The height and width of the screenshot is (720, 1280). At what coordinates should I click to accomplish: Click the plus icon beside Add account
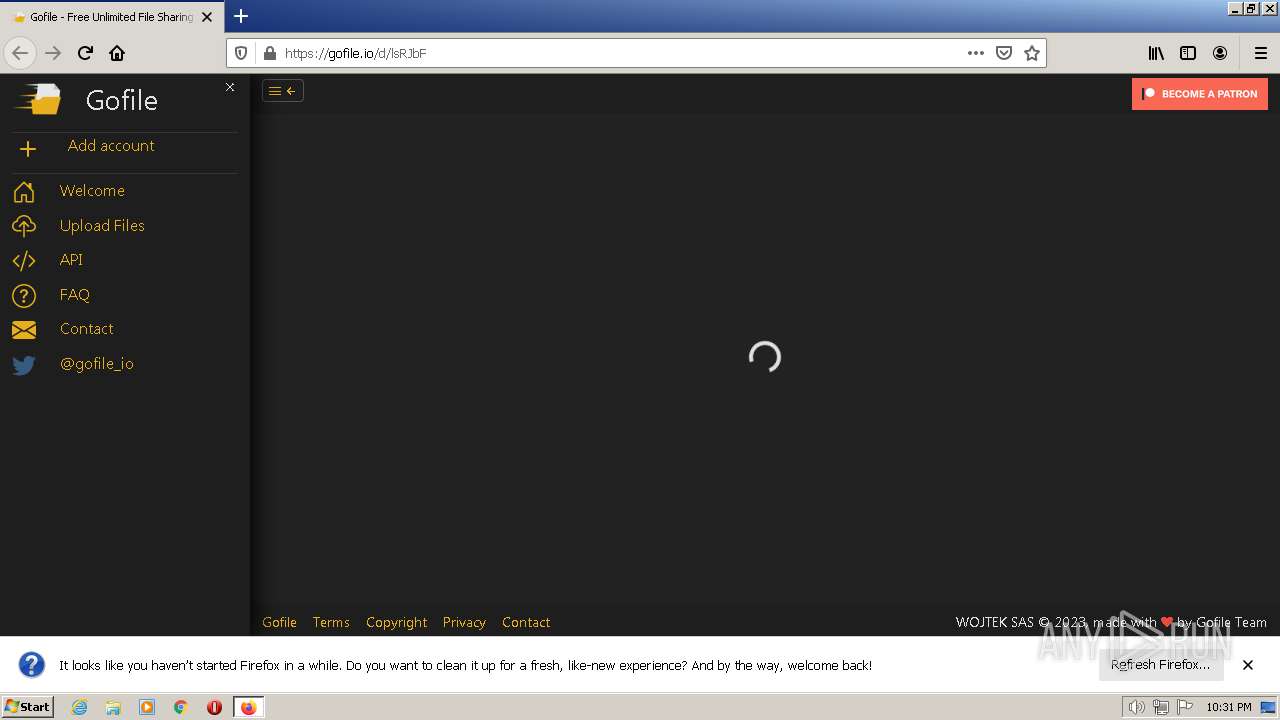[28, 149]
